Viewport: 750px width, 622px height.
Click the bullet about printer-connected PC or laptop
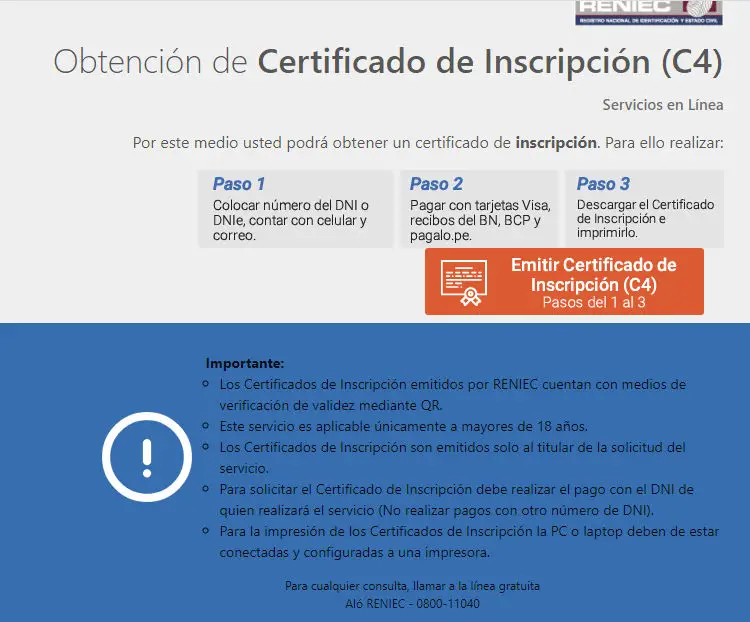pos(468,541)
